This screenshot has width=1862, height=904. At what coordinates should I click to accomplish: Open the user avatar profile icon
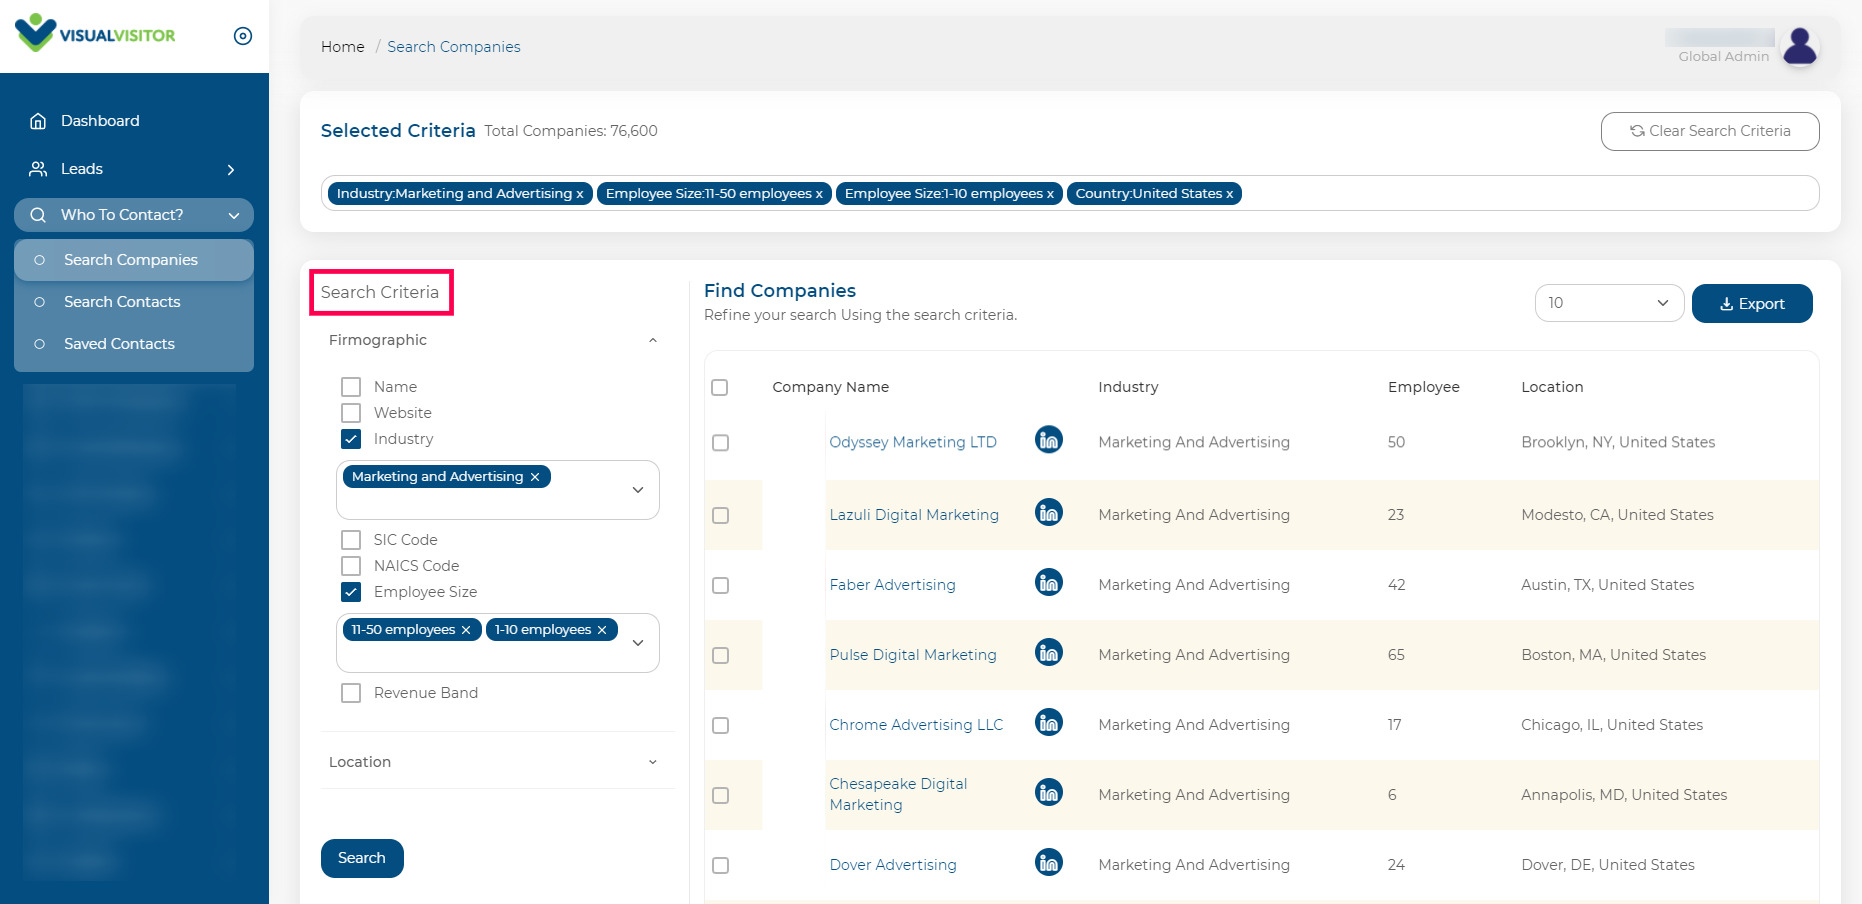(x=1800, y=46)
